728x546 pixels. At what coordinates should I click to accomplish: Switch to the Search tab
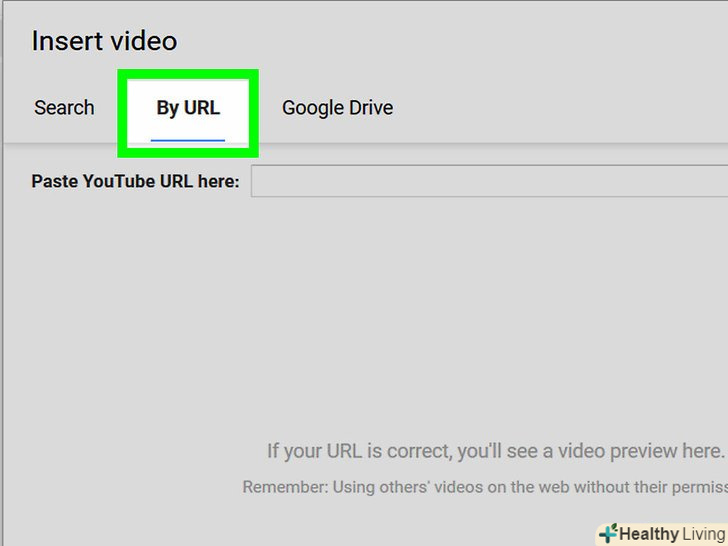[x=64, y=108]
